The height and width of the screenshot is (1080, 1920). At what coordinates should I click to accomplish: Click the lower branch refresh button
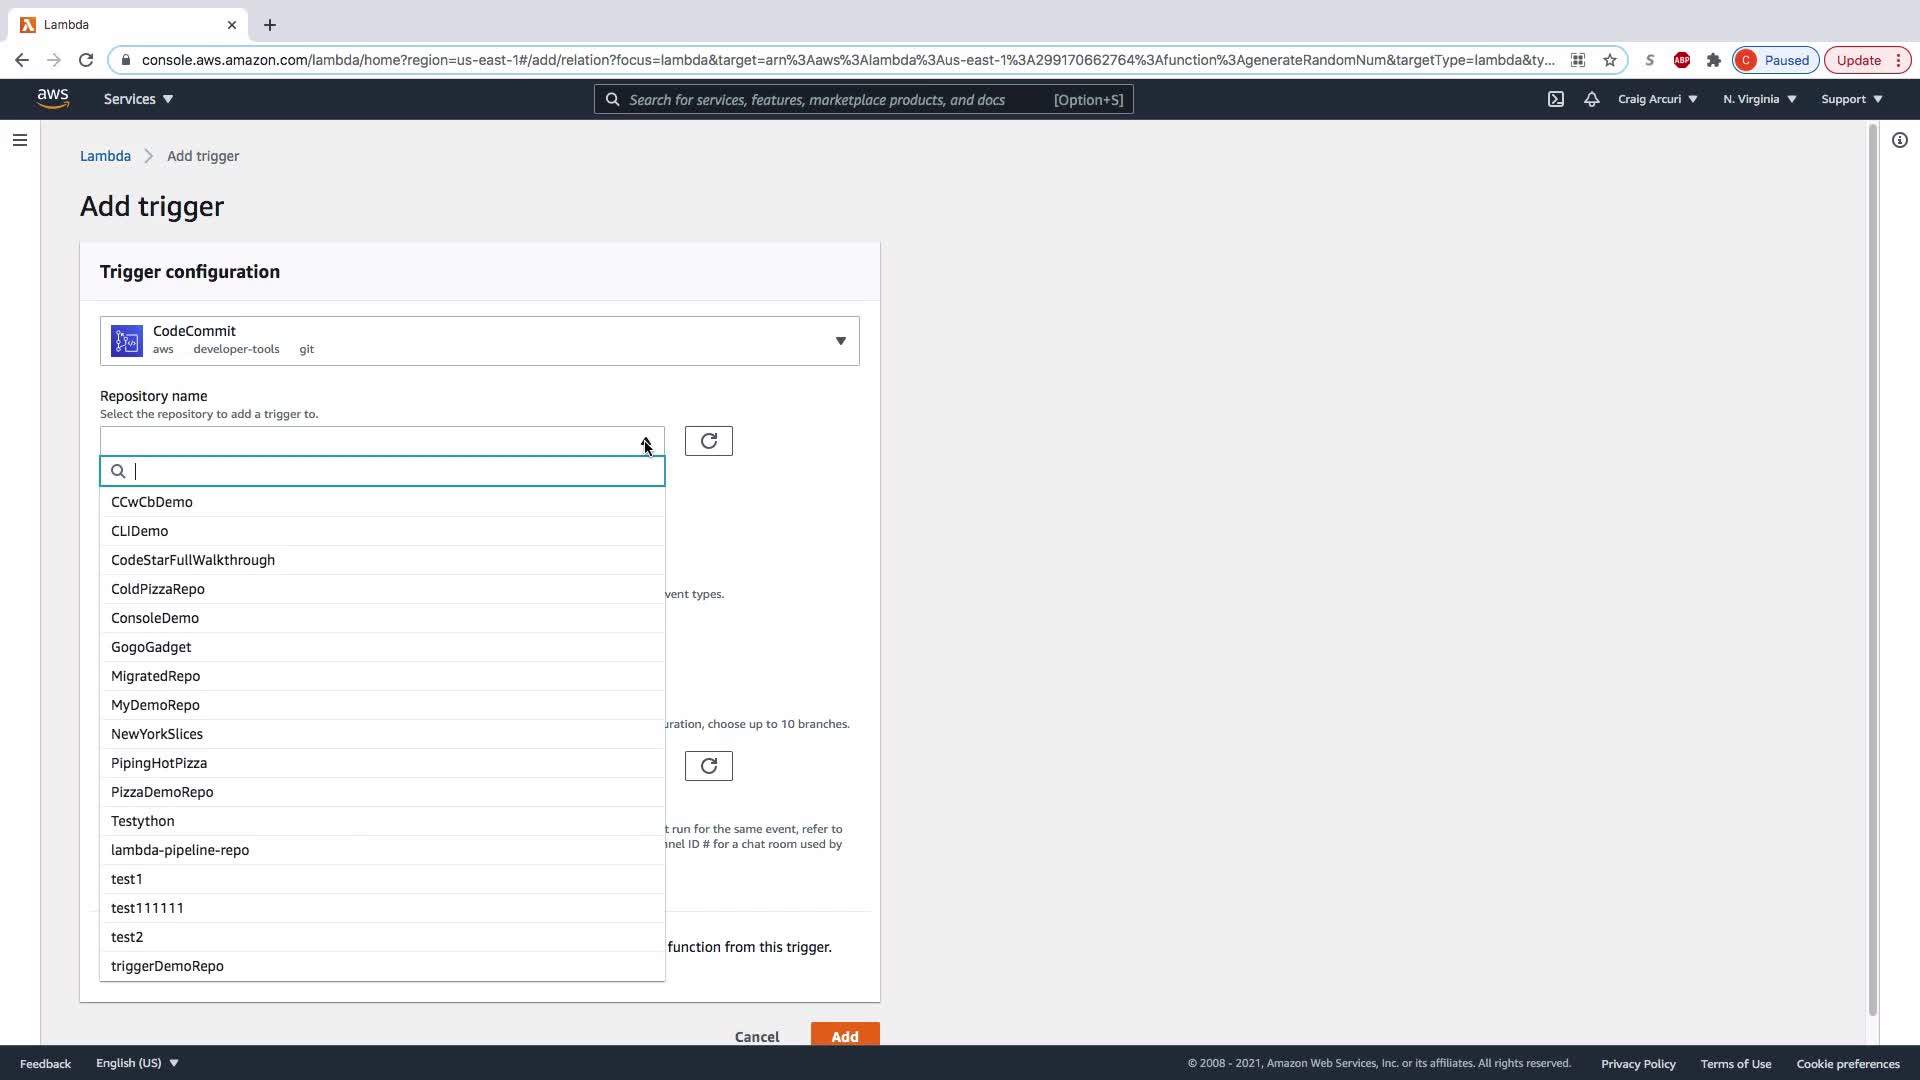708,766
